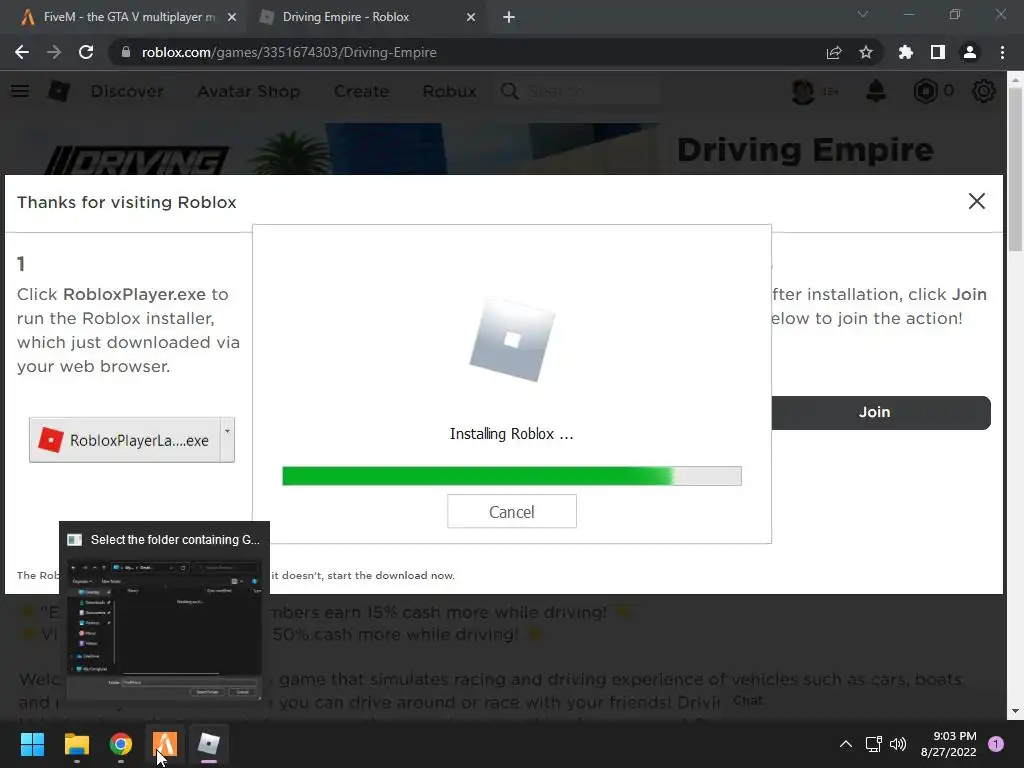This screenshot has width=1024, height=768.
Task: Click the Roblox search field
Action: click(x=592, y=91)
